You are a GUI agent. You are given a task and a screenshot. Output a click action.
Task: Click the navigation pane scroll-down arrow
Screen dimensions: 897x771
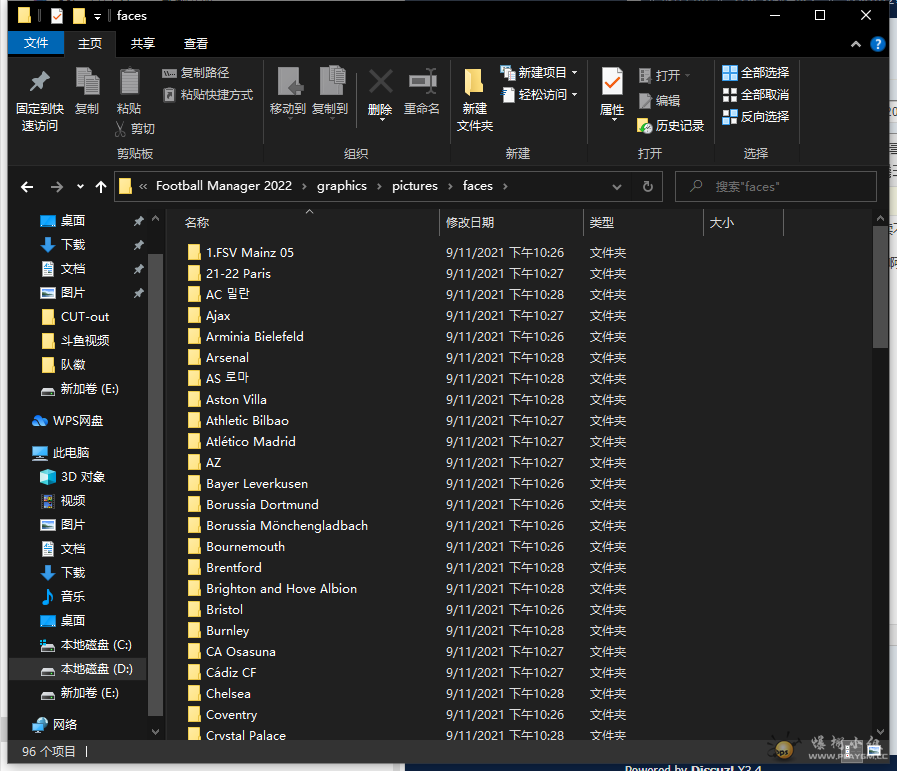tap(156, 732)
